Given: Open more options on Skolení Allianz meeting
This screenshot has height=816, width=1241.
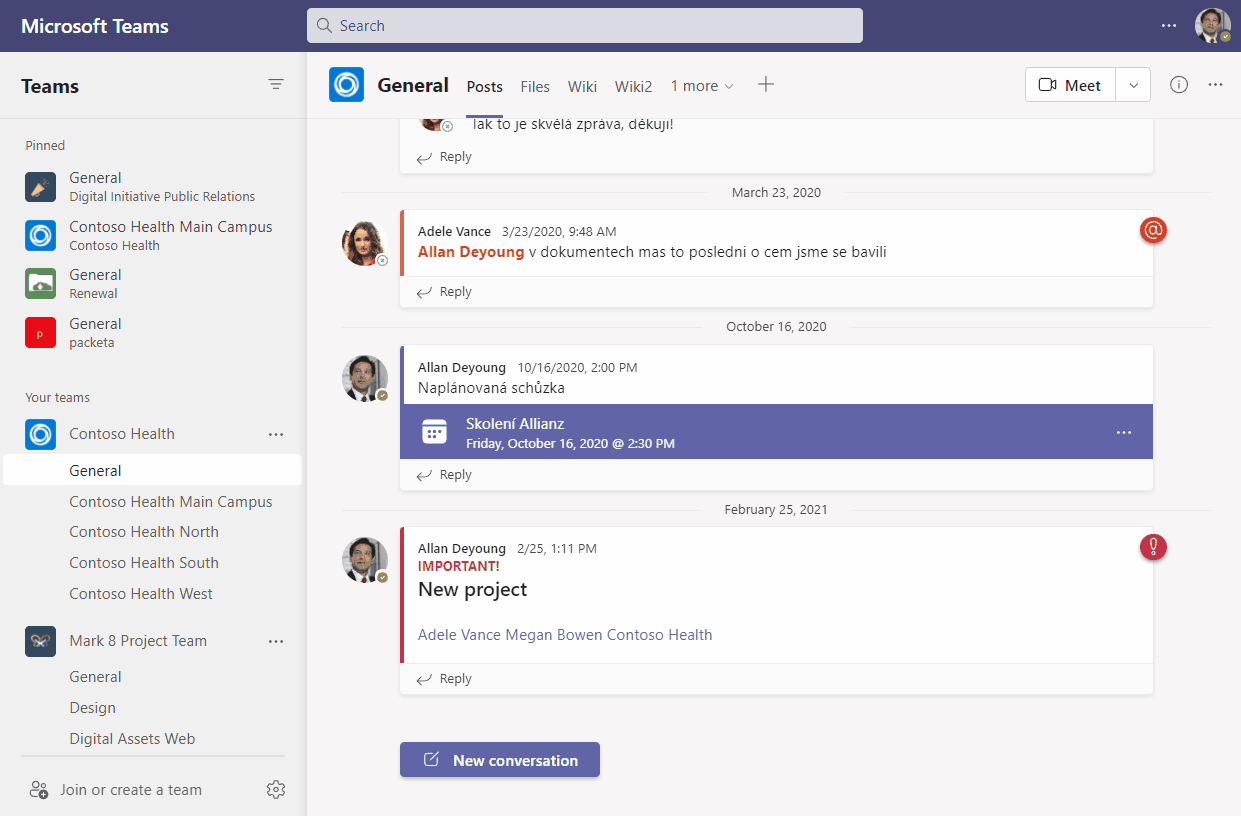Looking at the screenshot, I should point(1124,432).
